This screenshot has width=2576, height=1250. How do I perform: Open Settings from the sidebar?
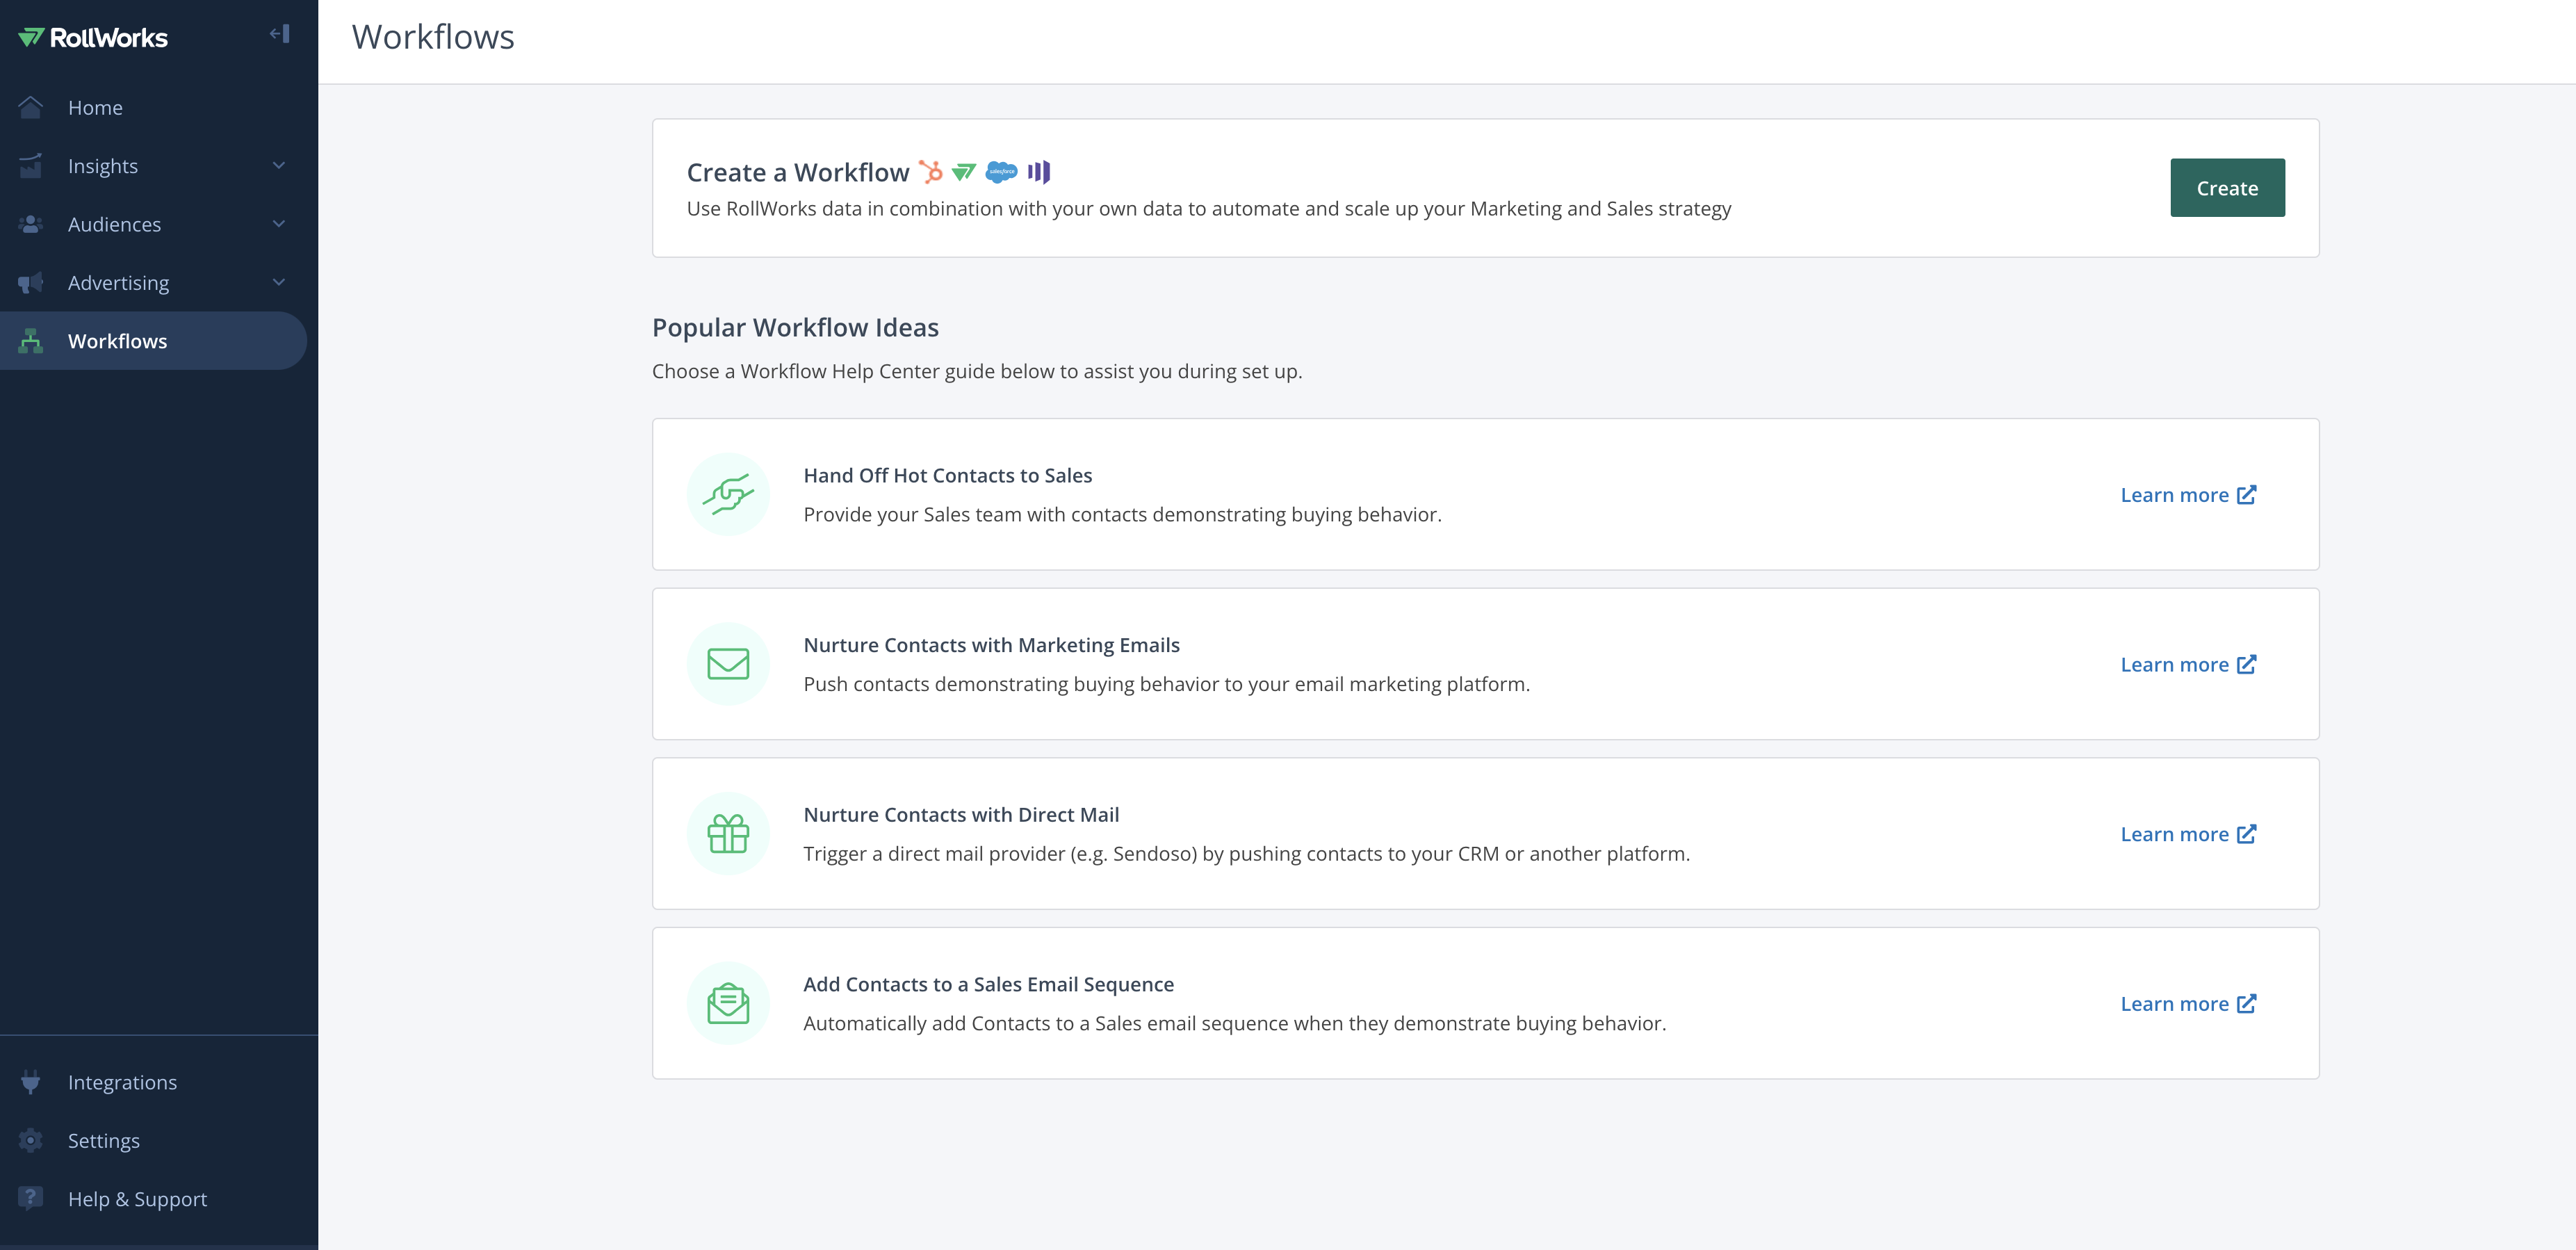tap(153, 1140)
